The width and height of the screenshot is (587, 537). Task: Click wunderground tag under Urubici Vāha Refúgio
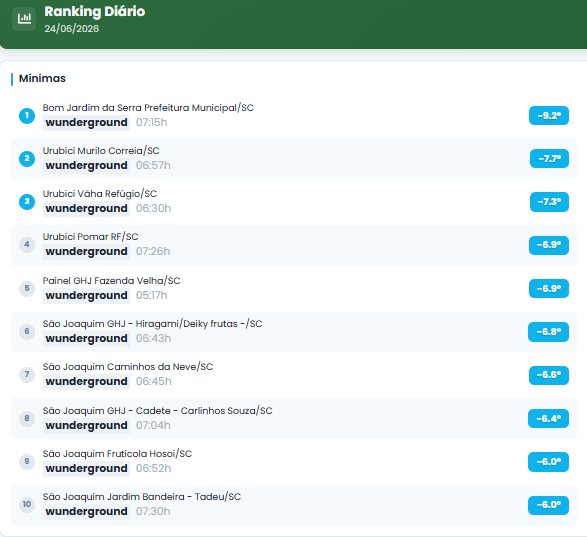click(x=86, y=209)
